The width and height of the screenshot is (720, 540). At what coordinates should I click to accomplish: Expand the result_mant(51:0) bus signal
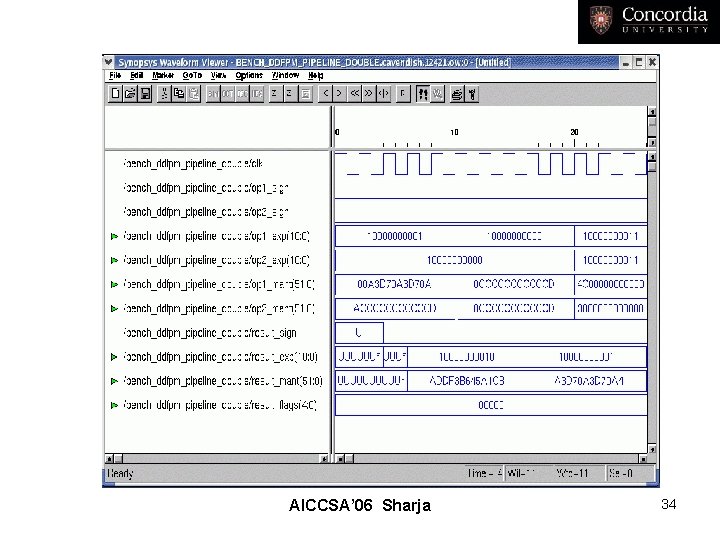(114, 381)
